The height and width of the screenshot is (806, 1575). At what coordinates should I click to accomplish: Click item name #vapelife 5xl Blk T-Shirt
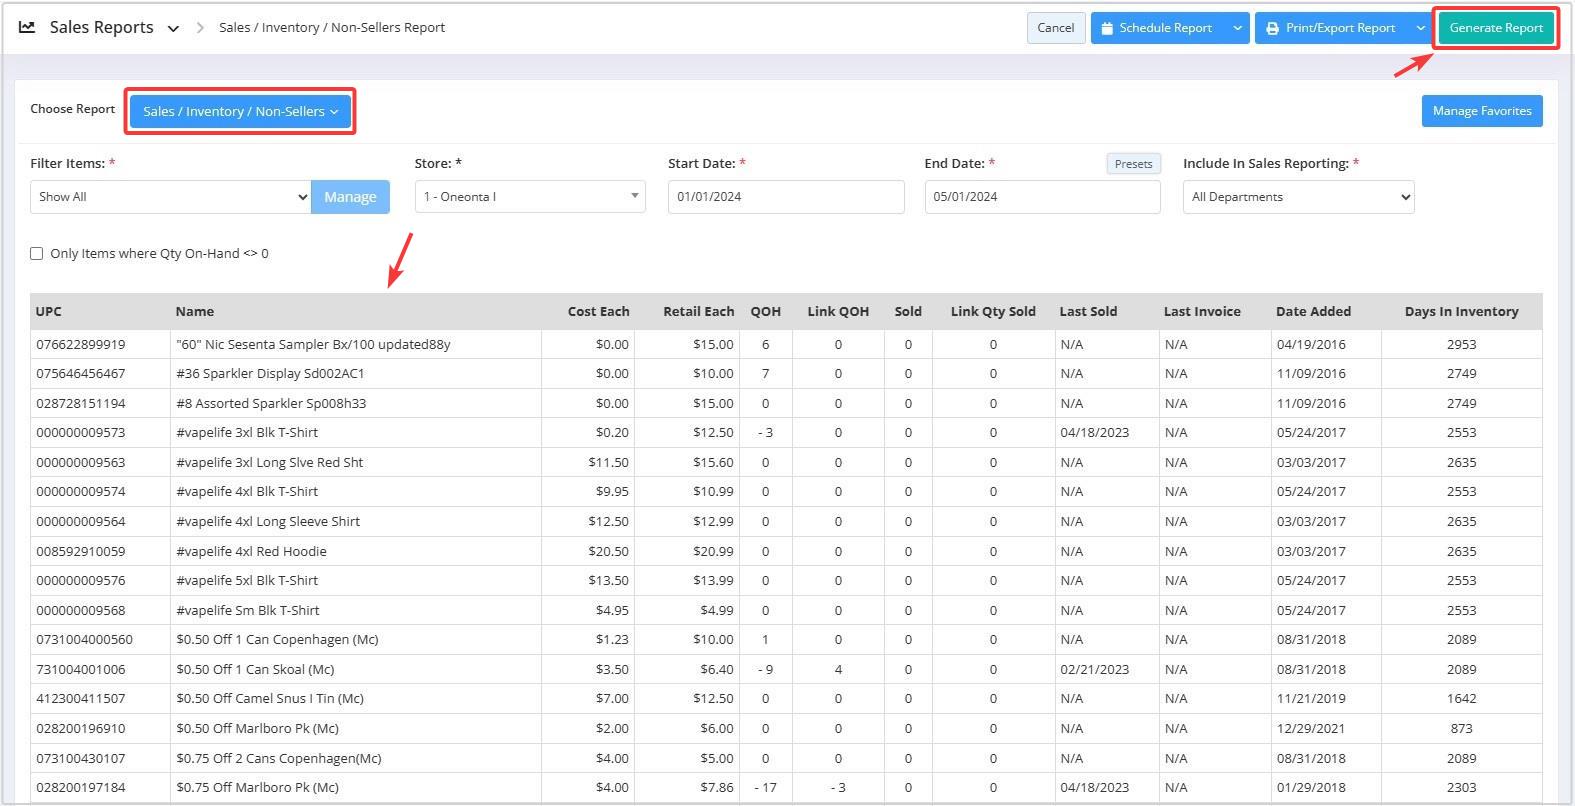pyautogui.click(x=247, y=581)
